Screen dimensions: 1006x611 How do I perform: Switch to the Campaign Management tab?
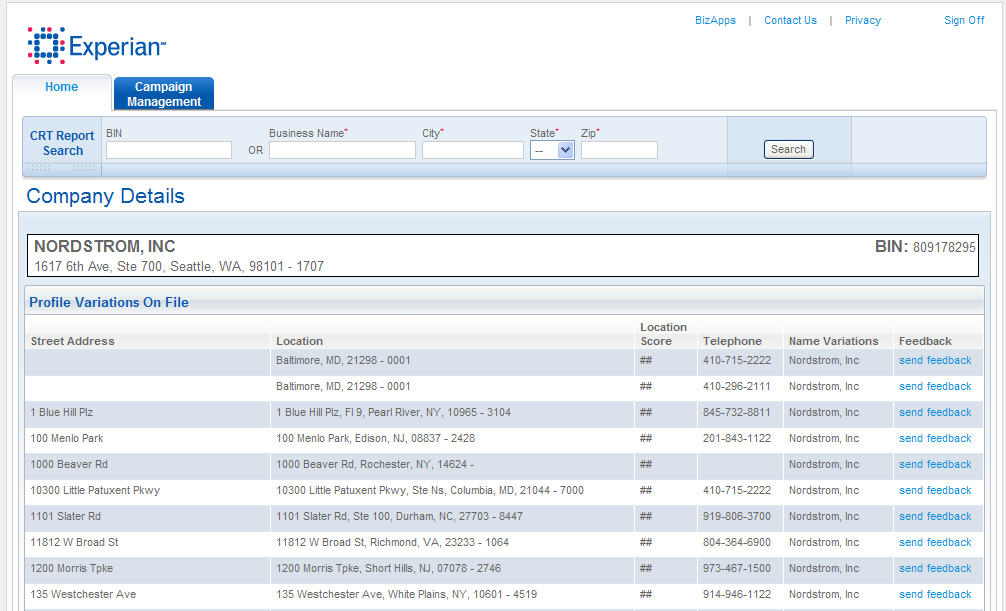[164, 94]
